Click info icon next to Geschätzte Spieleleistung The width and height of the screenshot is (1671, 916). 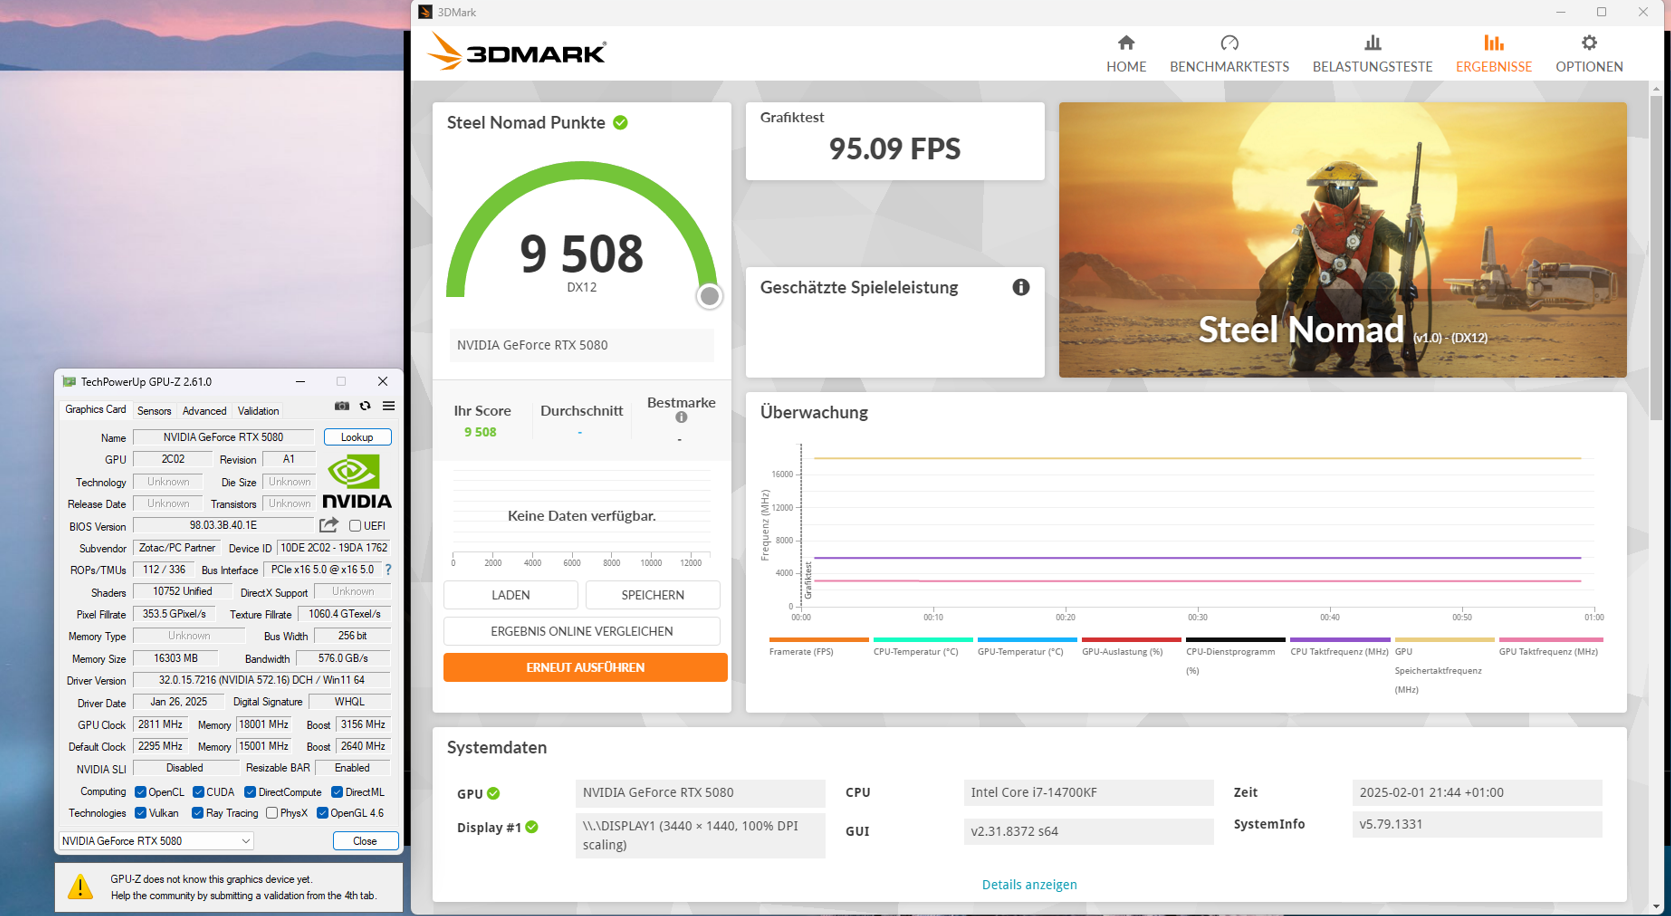click(x=1021, y=287)
